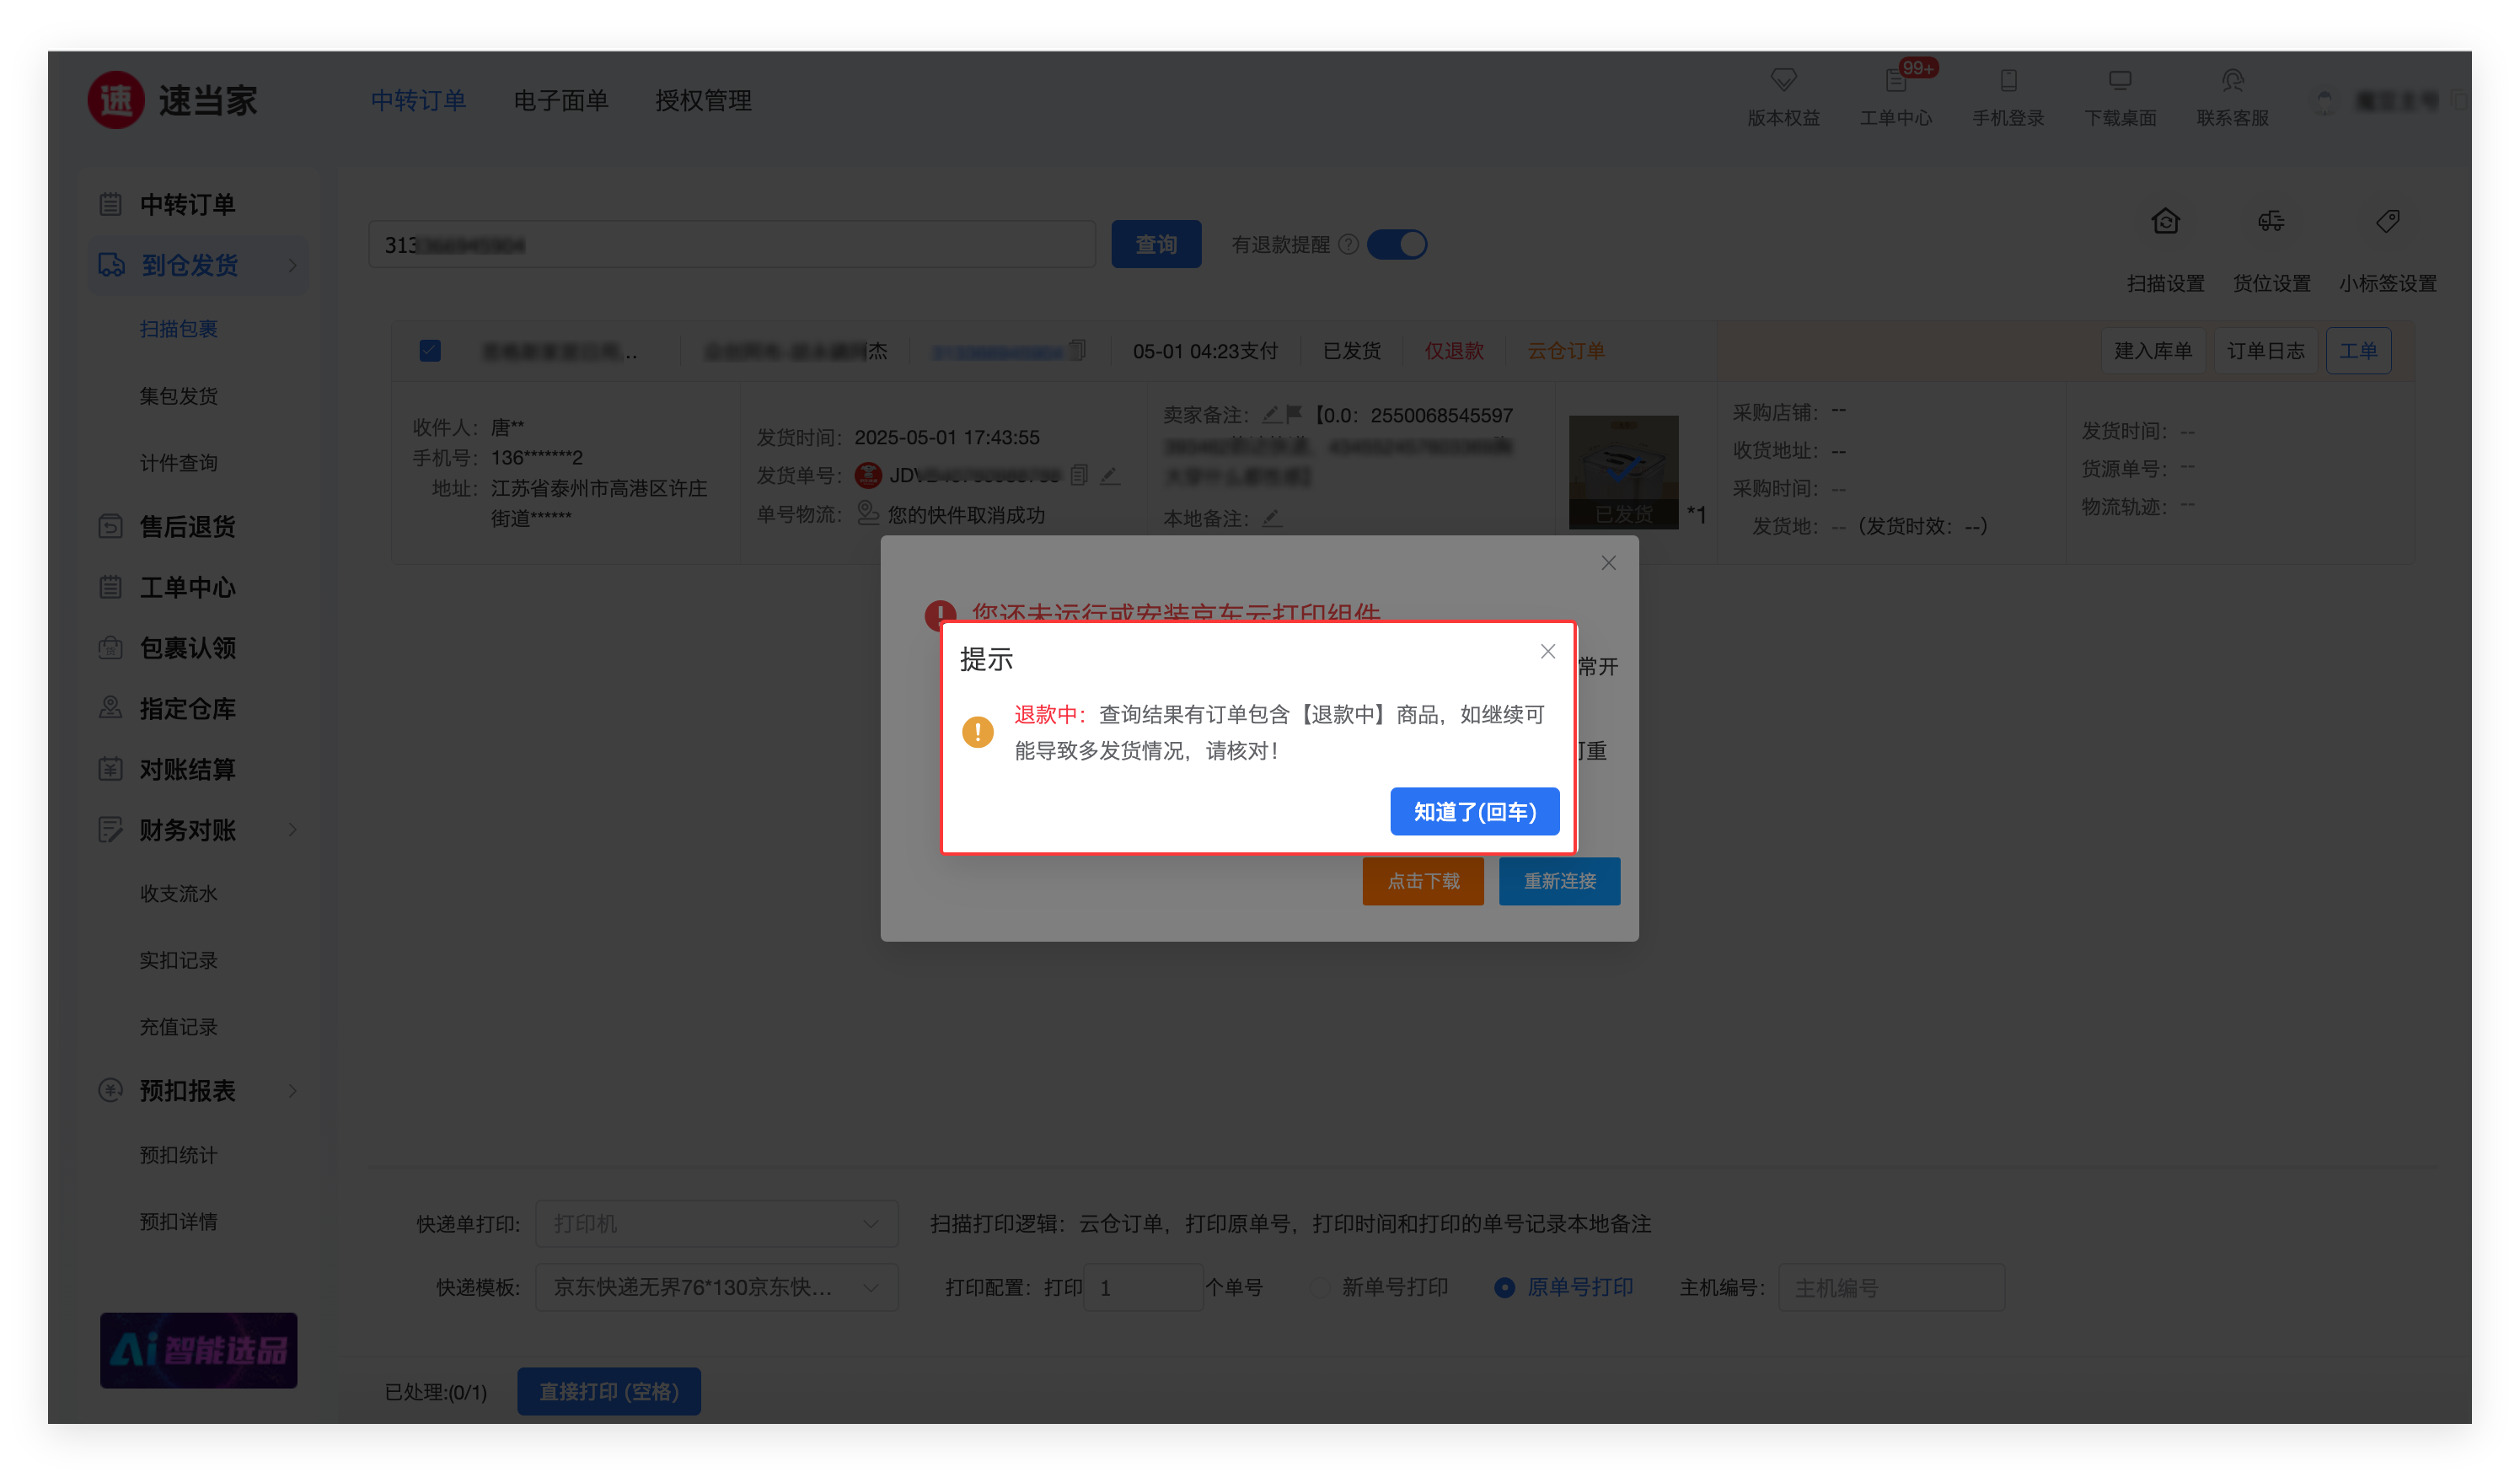Open 售后退货 in sidebar menu

point(187,527)
